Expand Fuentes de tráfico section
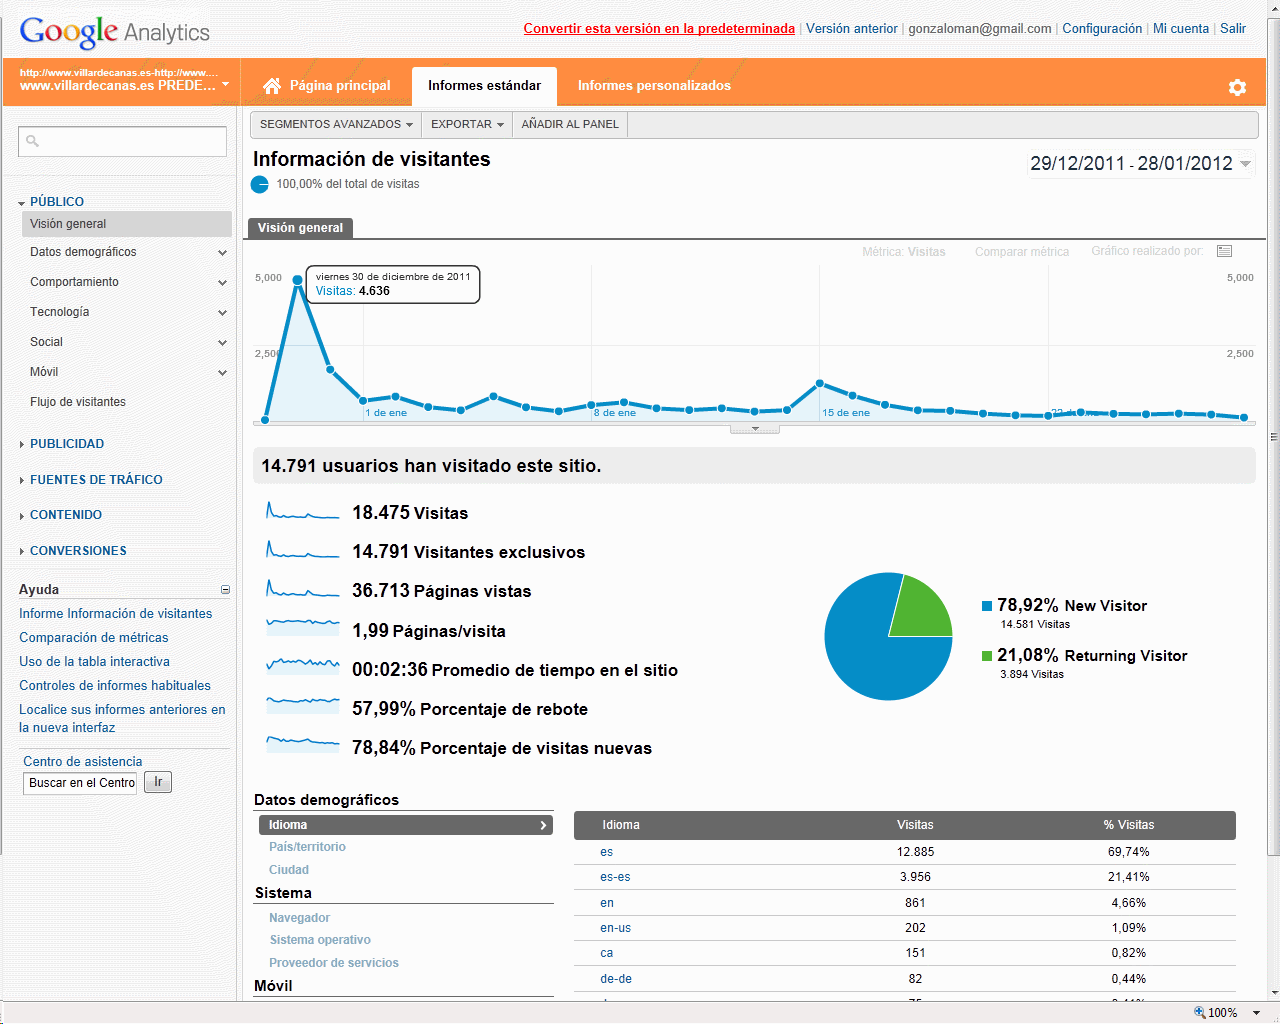 click(22, 480)
